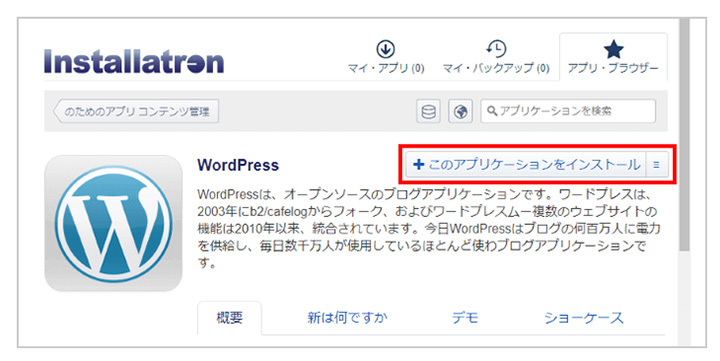Click the Installatron logo
Image resolution: width=720 pixels, height=361 pixels.
pyautogui.click(x=134, y=62)
